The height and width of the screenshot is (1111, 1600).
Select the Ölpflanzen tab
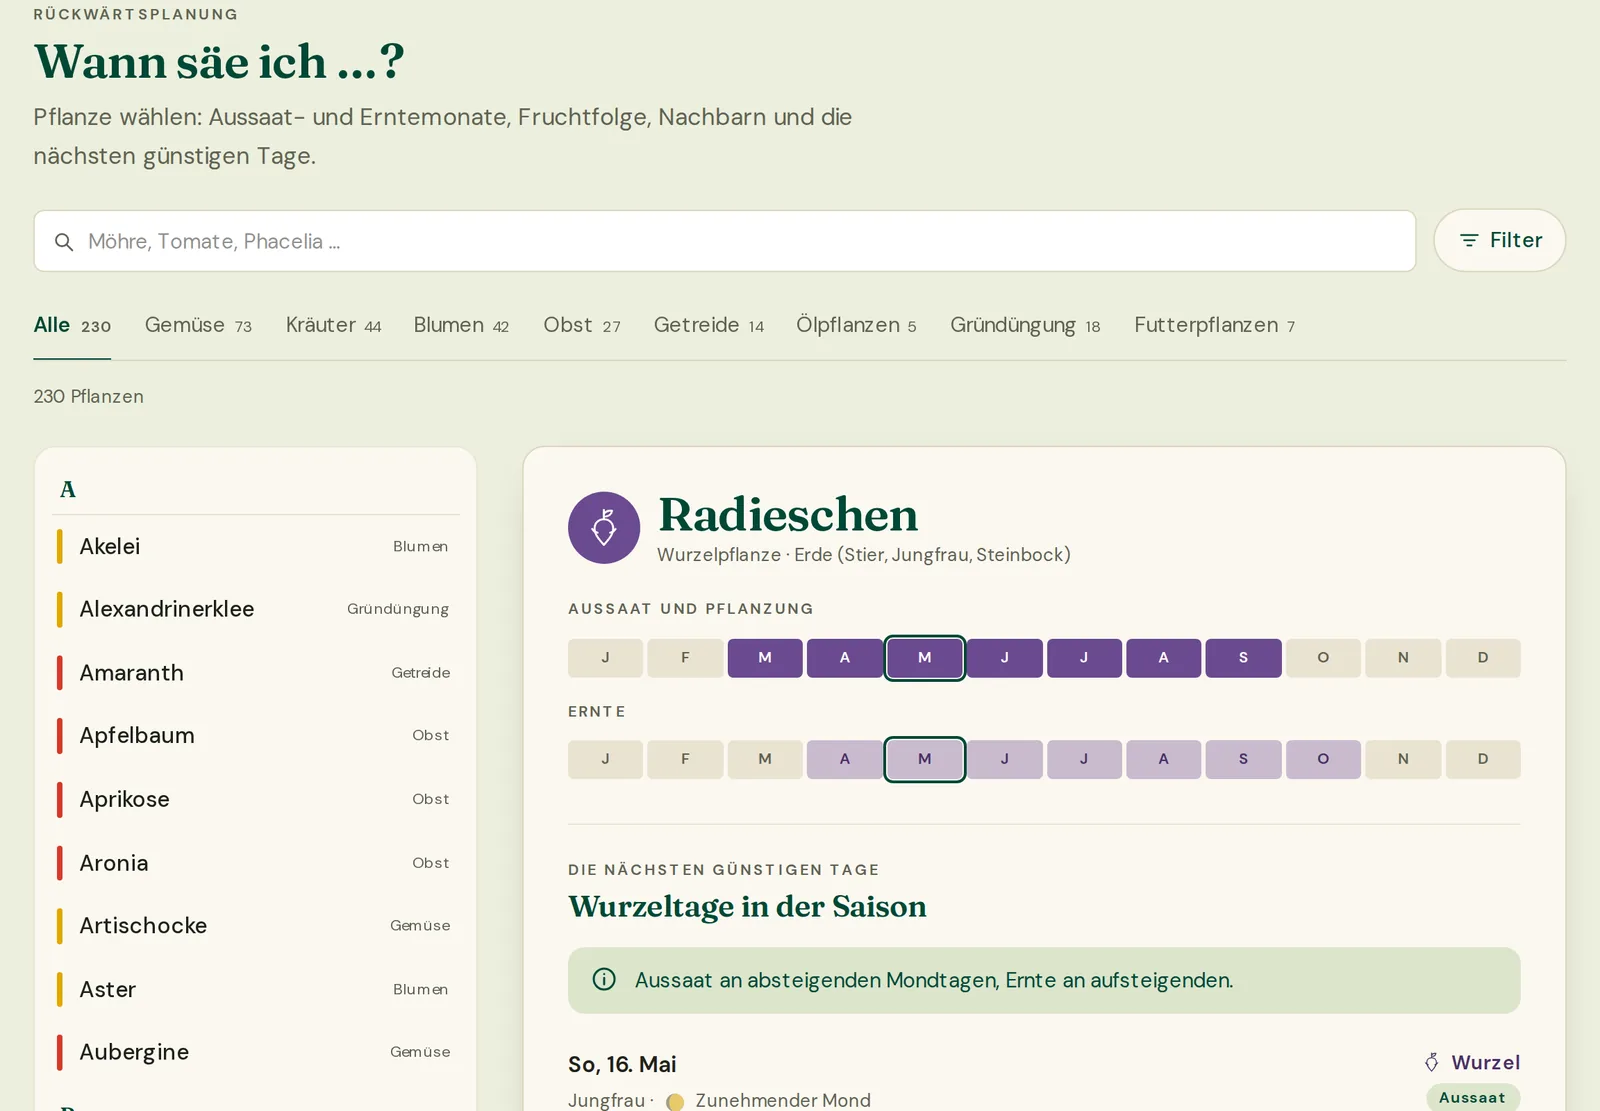click(x=856, y=325)
